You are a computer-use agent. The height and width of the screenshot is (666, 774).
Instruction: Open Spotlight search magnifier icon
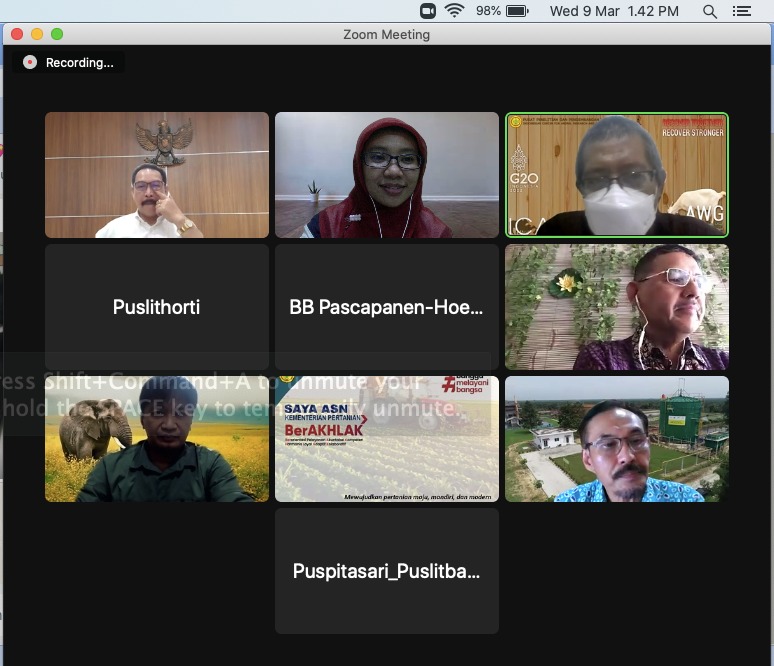click(709, 11)
